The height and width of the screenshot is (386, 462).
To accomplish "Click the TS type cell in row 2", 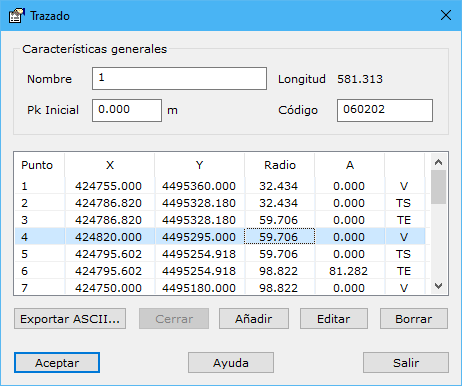I will pos(403,203).
